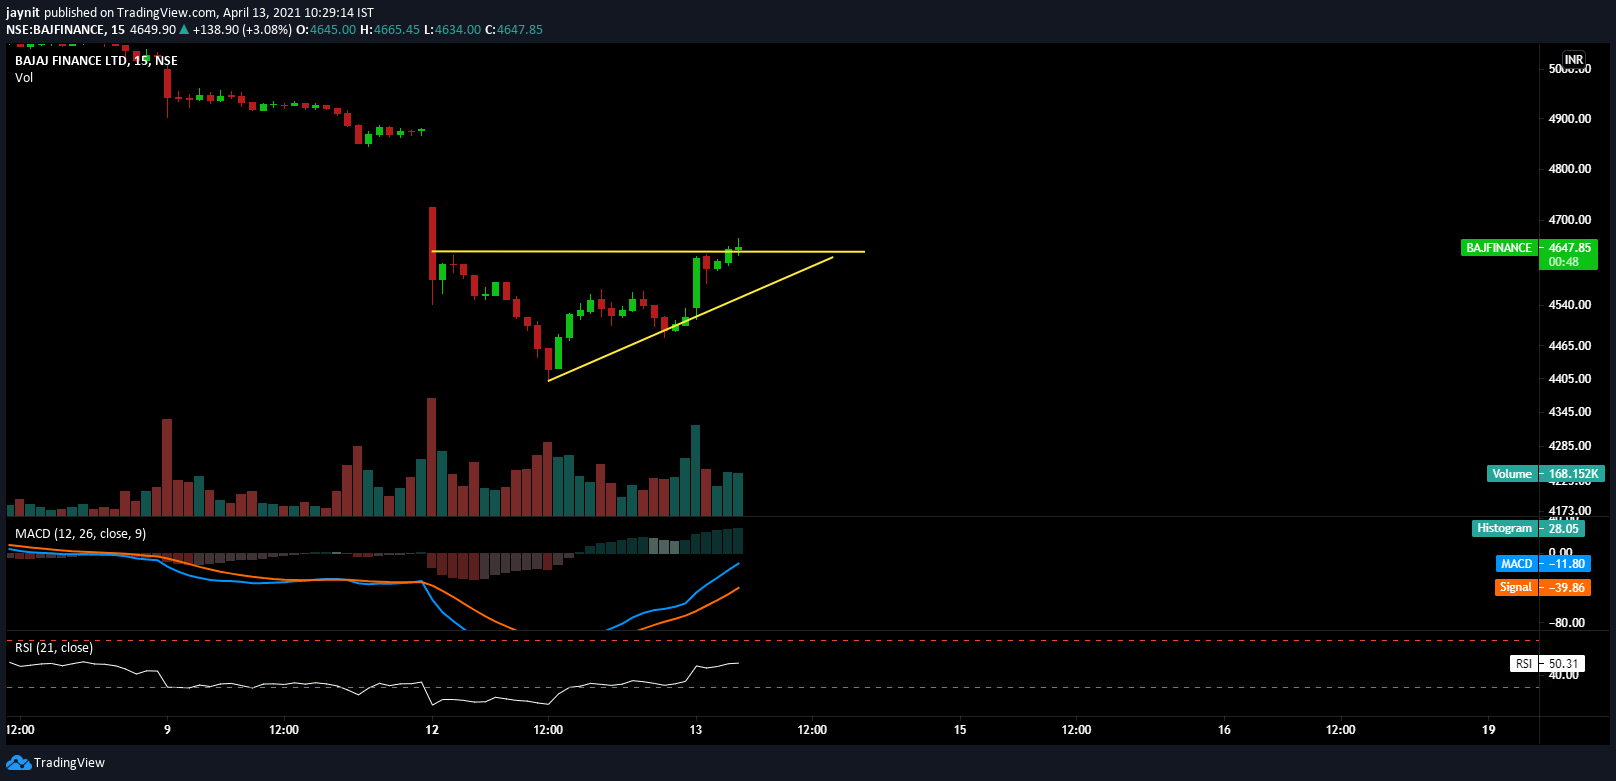The height and width of the screenshot is (781, 1616).
Task: Select the MACD (12, 26, close, 9) legend
Action: point(80,534)
